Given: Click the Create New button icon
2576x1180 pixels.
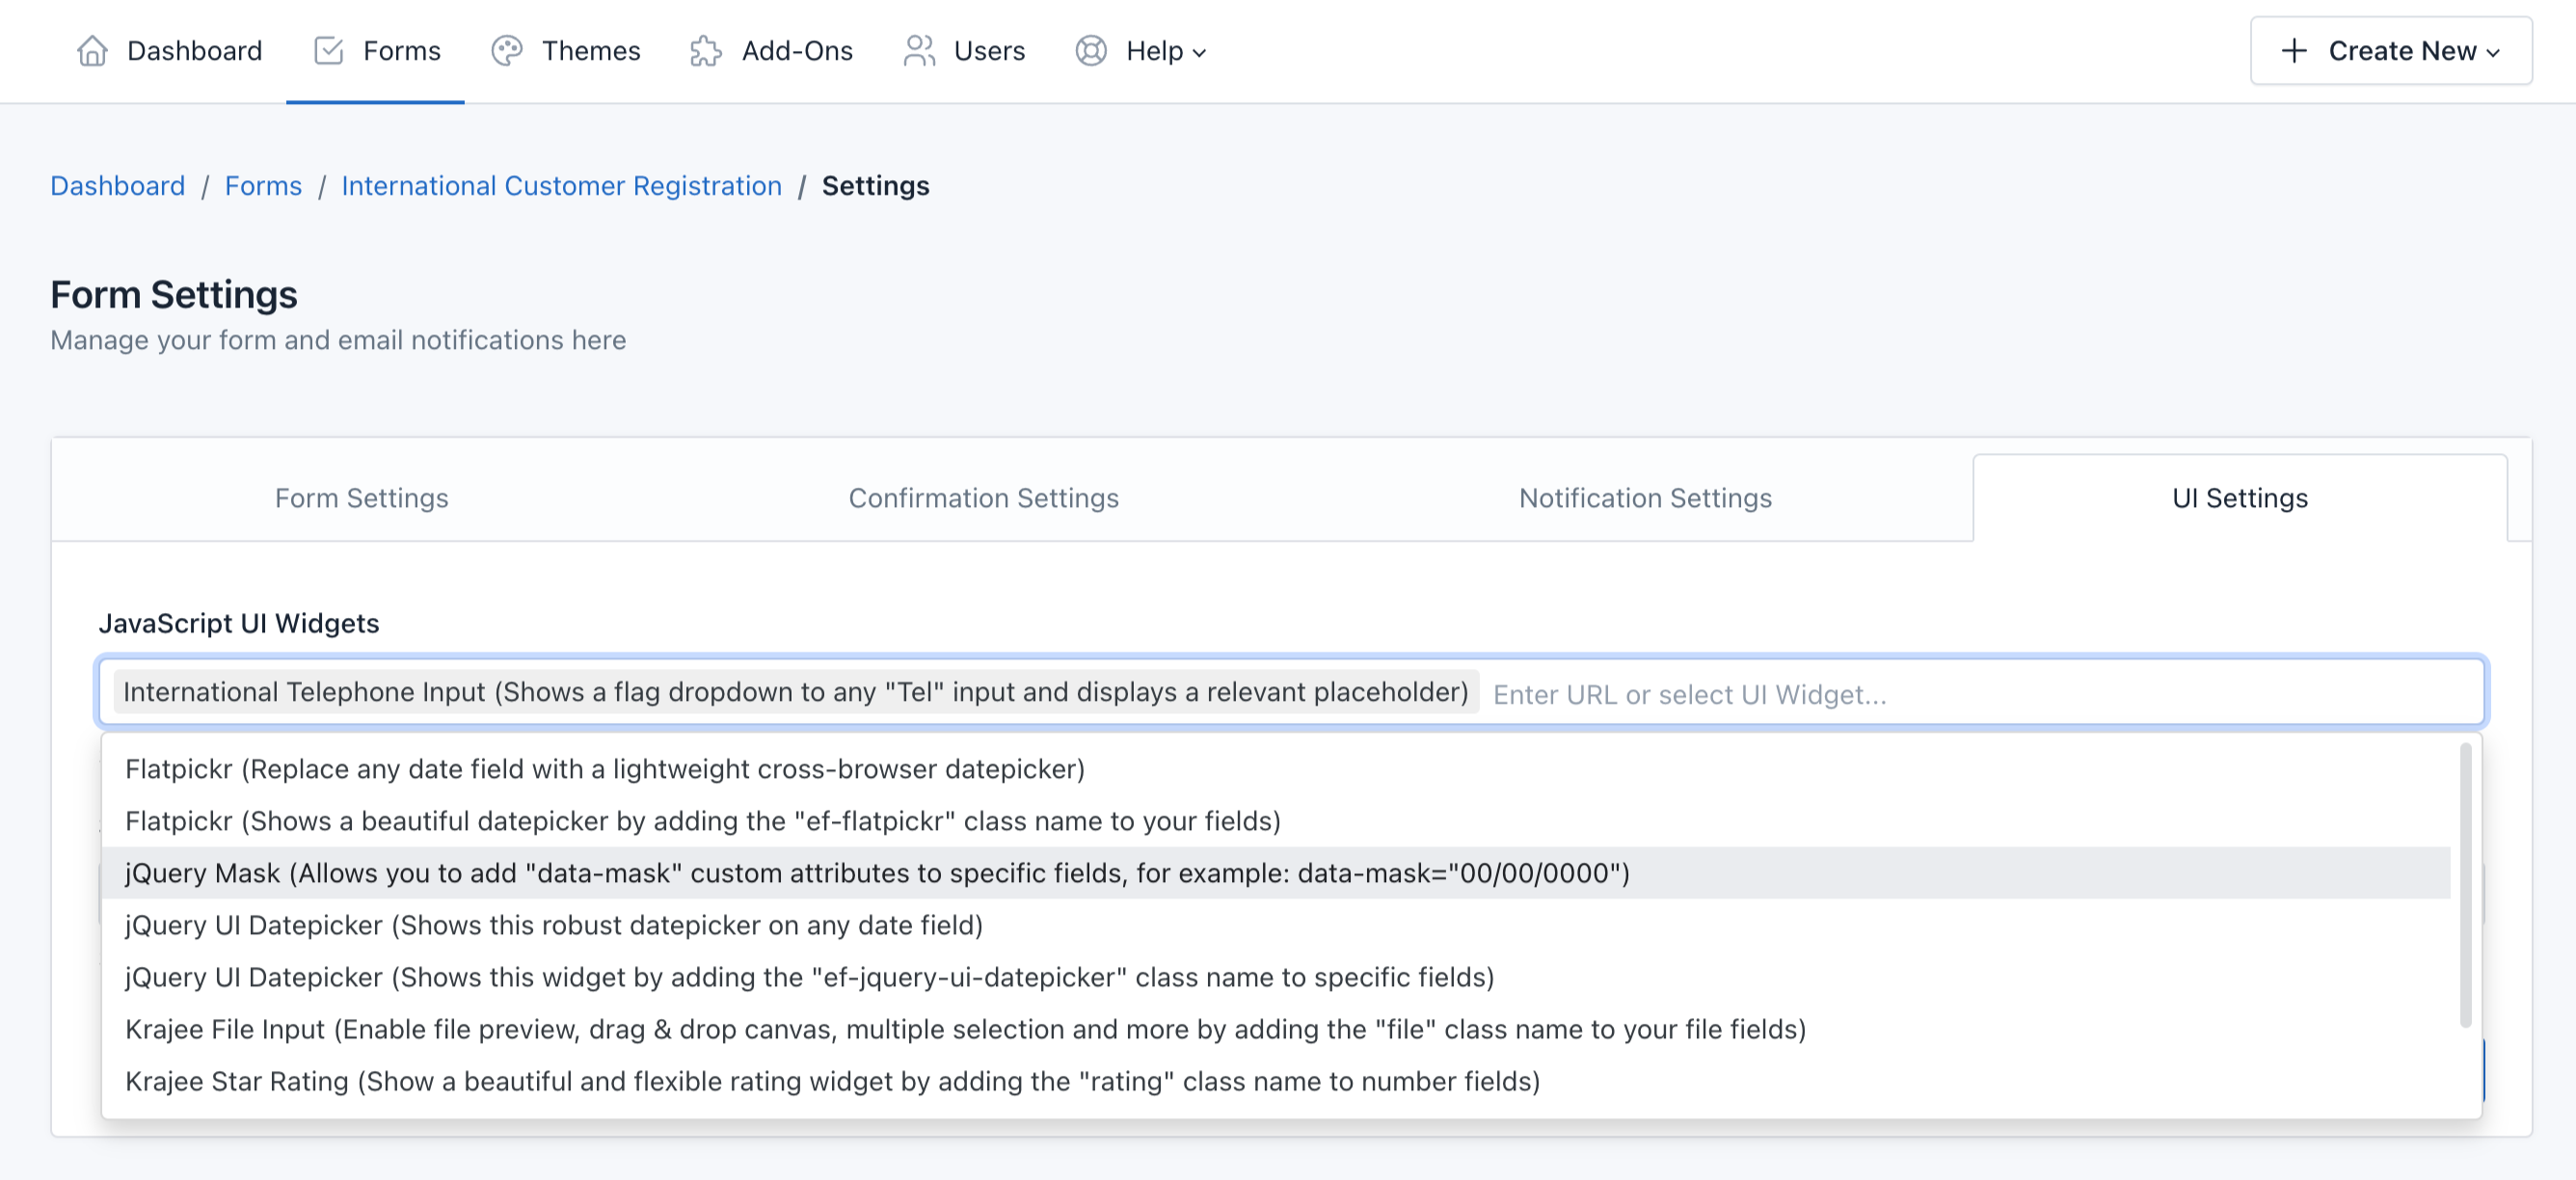Looking at the screenshot, I should [x=2294, y=47].
